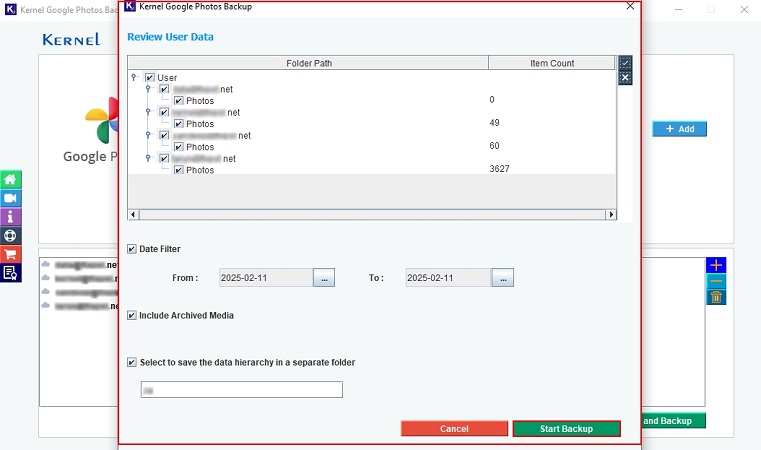This screenshot has height=450, width=761.
Task: Toggle the Photos checkbox with item count 0
Action: click(x=179, y=100)
